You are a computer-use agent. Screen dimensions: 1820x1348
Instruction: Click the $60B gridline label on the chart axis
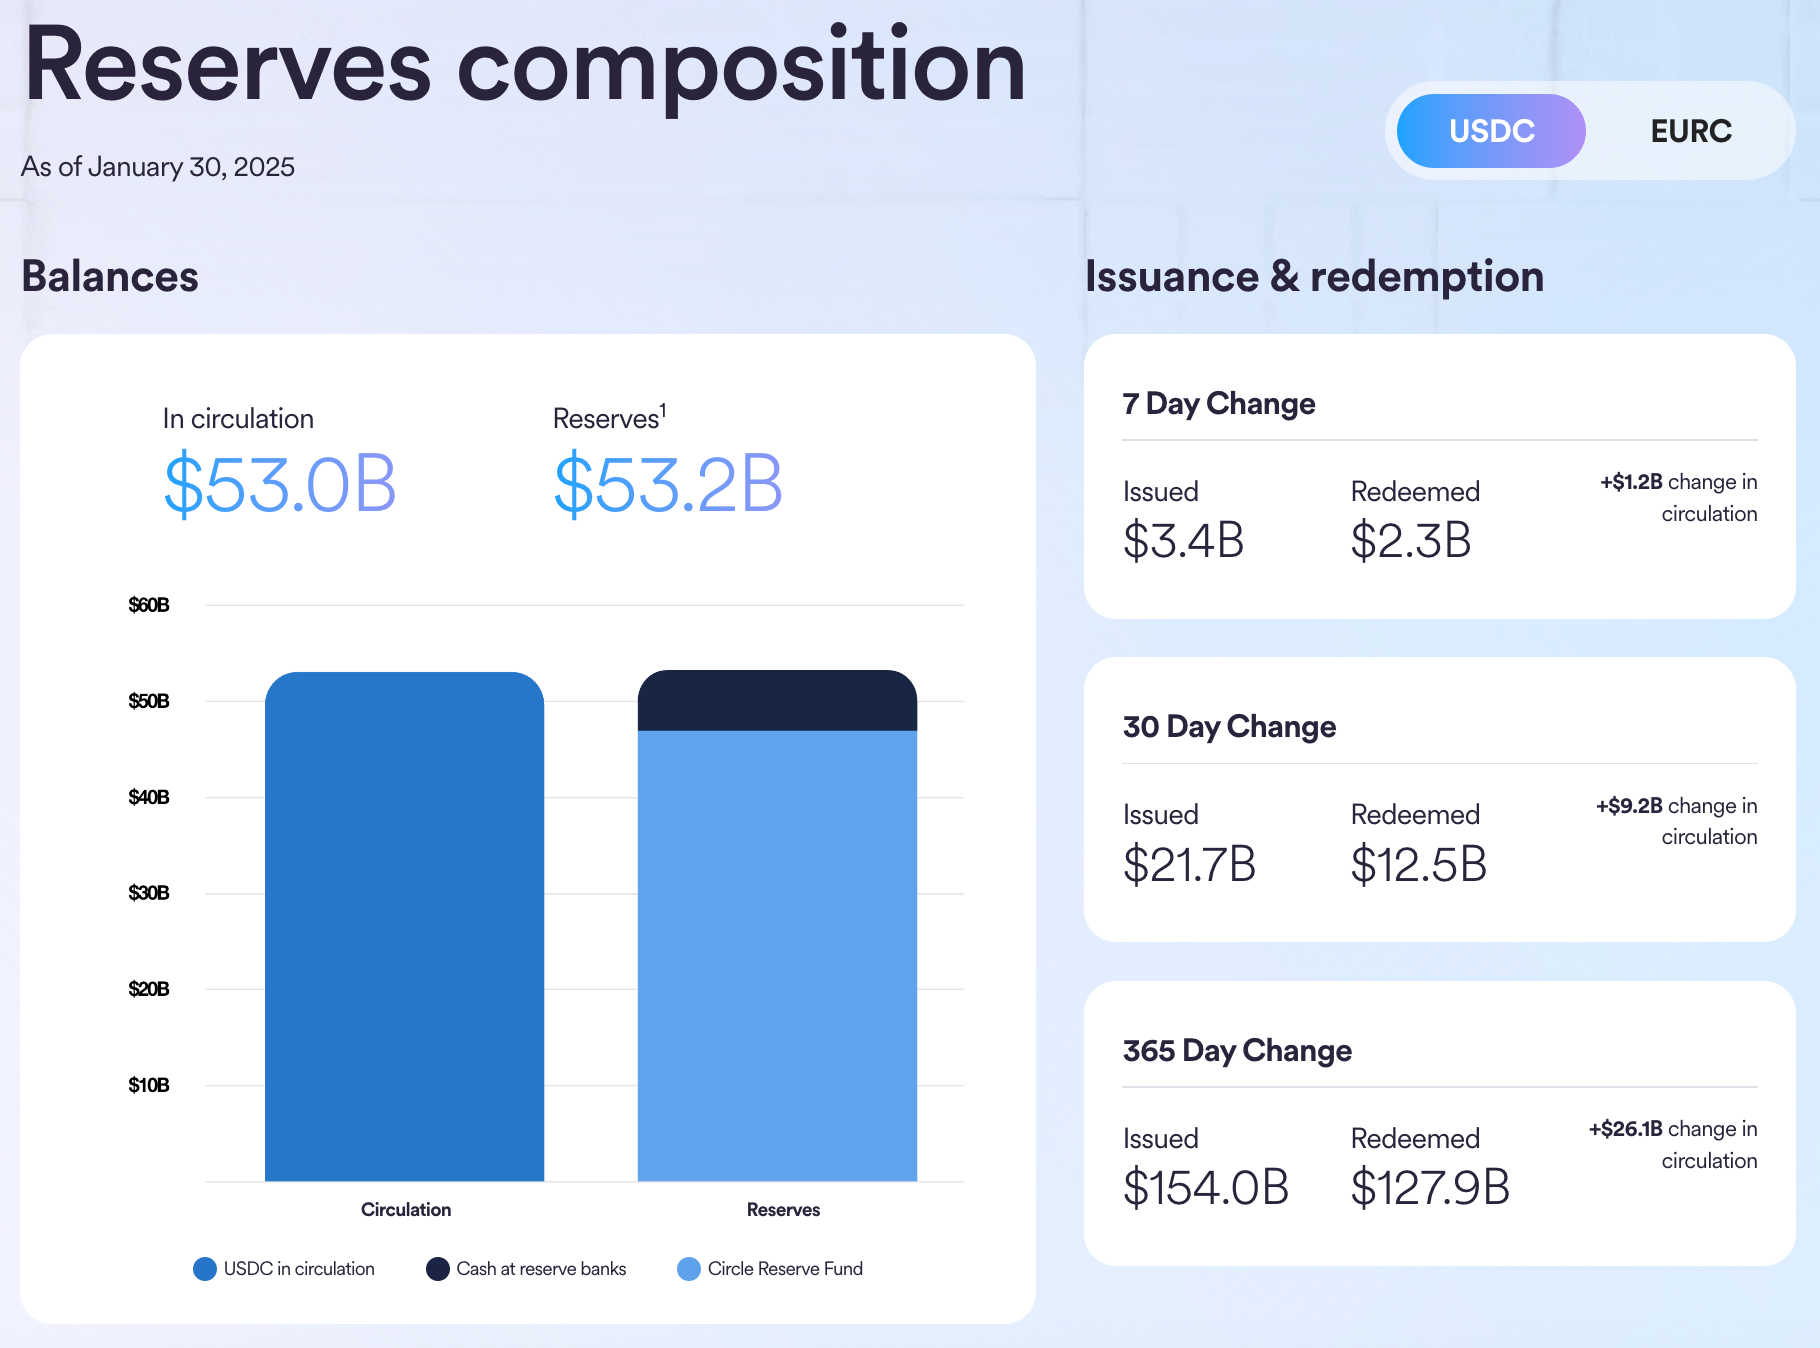(x=148, y=604)
